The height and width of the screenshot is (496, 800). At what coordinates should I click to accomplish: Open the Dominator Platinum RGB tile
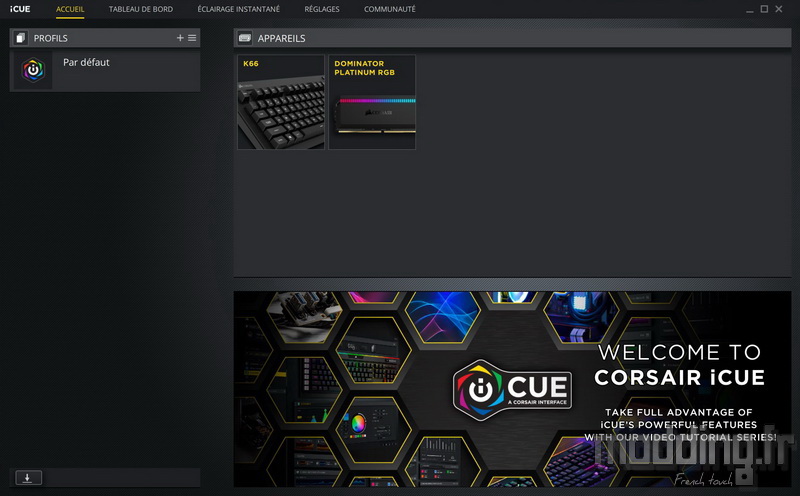[x=372, y=102]
